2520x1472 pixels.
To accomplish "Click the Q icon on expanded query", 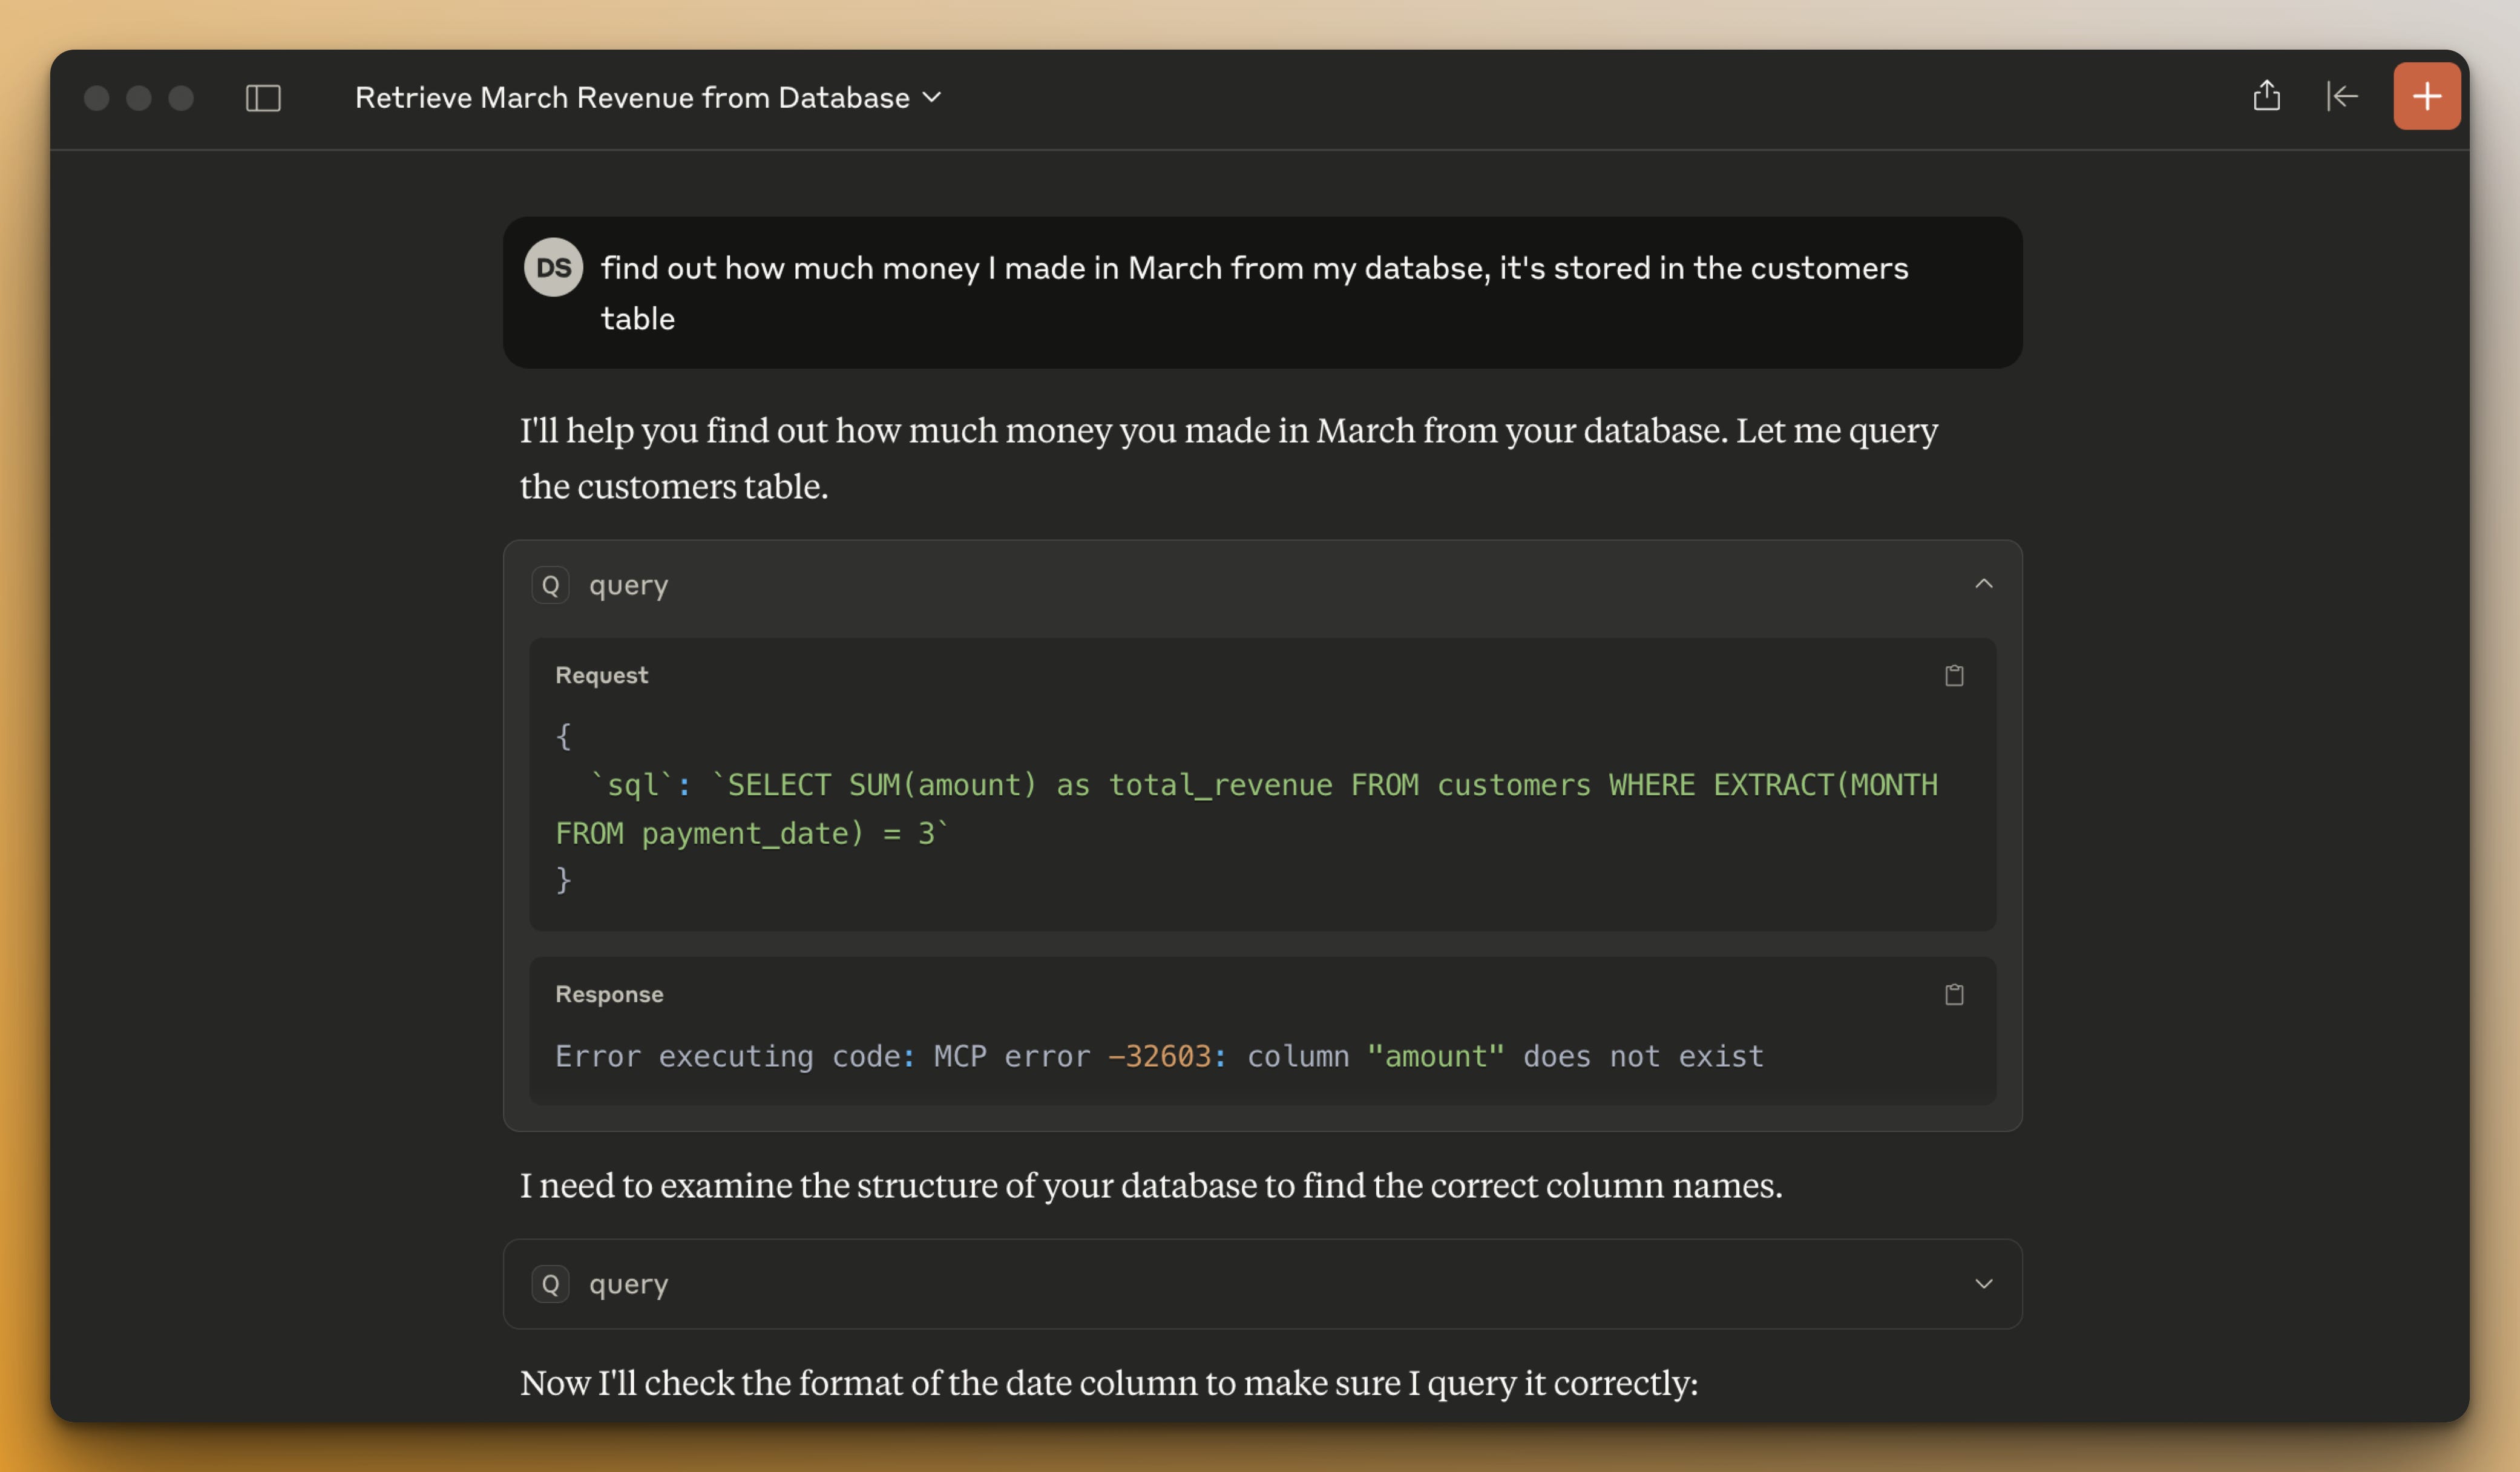I will pyautogui.click(x=550, y=585).
